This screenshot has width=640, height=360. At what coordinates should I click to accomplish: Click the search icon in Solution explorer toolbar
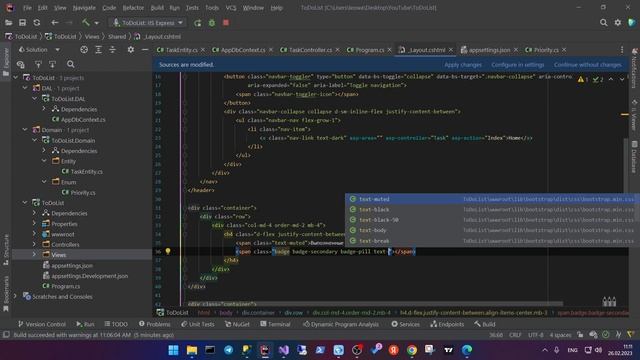(71, 64)
